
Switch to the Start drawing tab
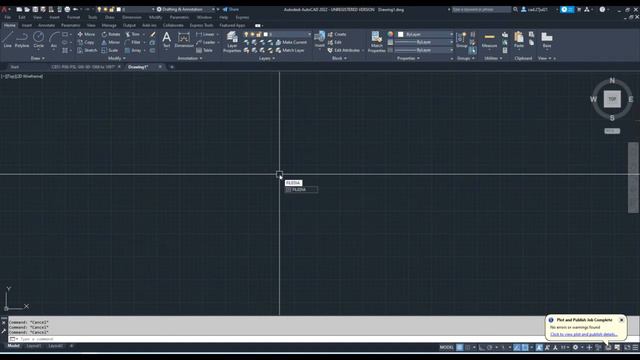click(x=15, y=67)
